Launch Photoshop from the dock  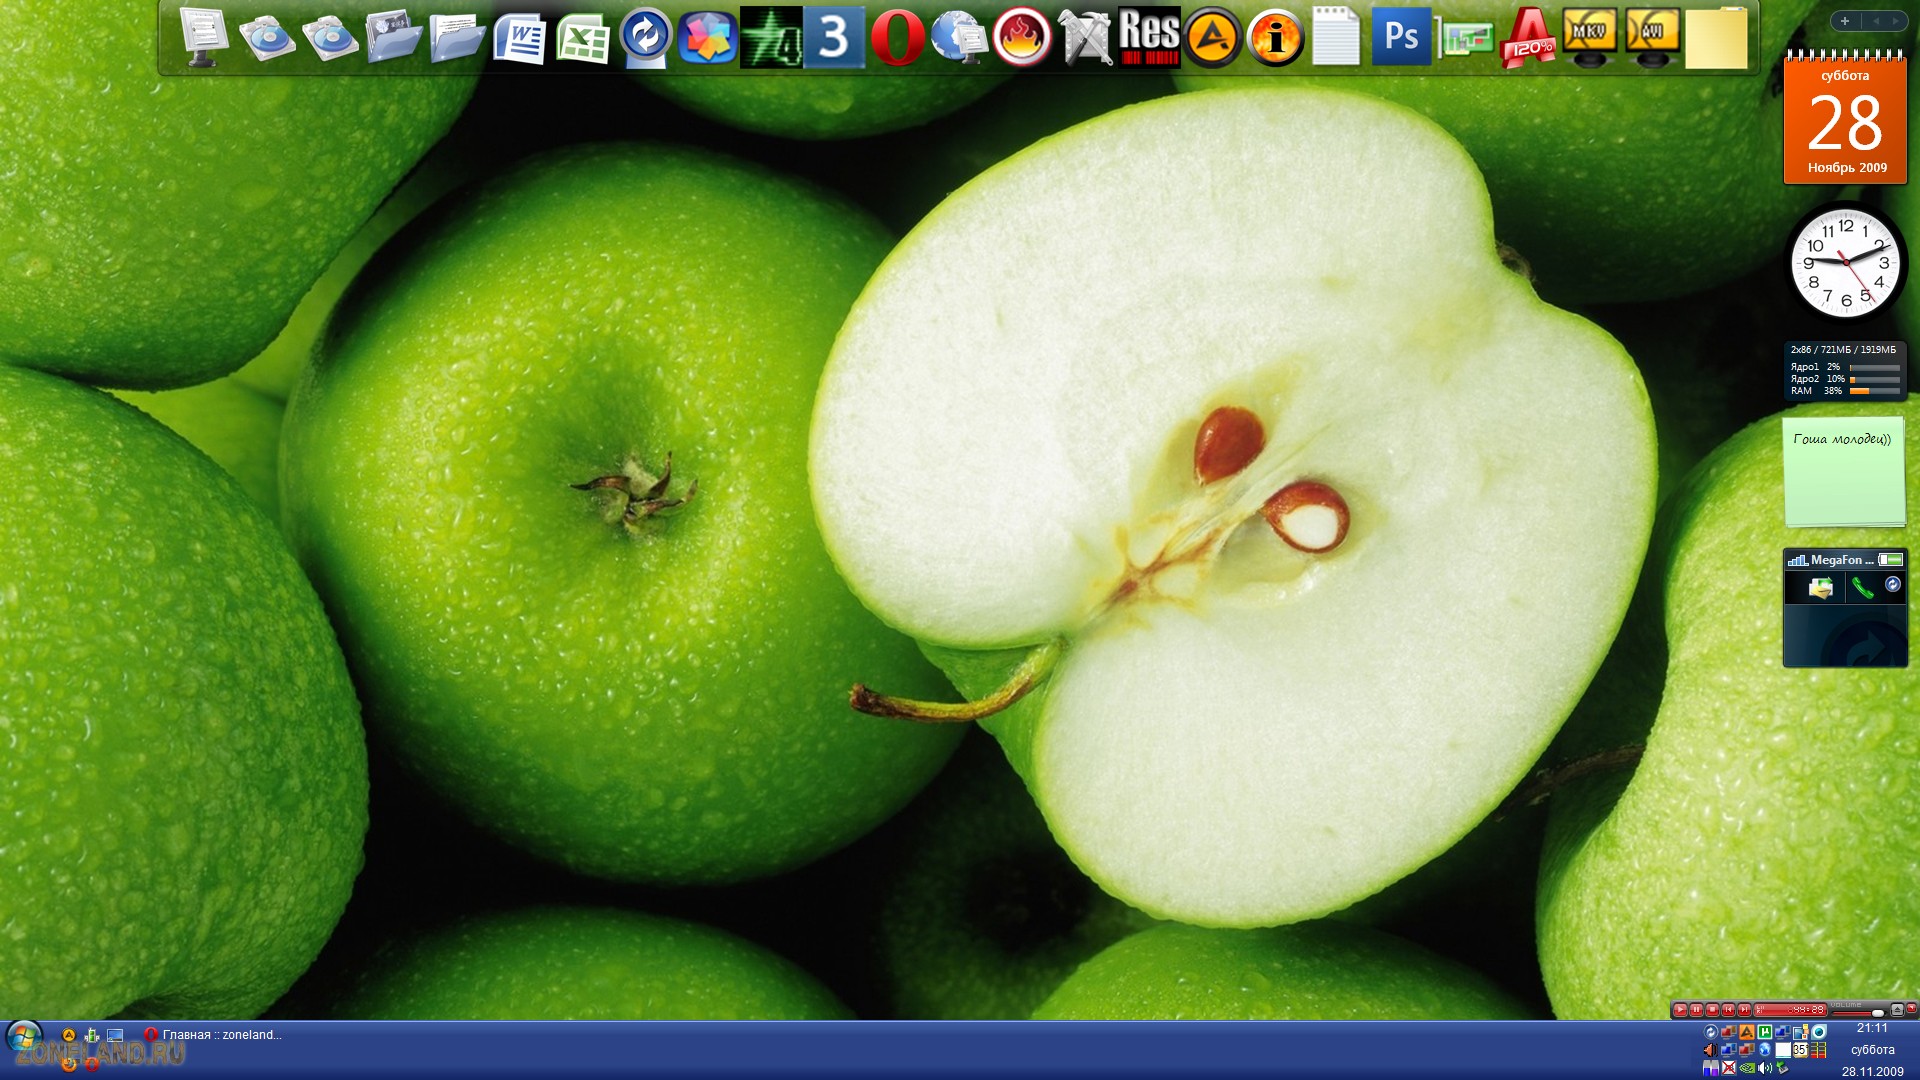(x=1401, y=38)
